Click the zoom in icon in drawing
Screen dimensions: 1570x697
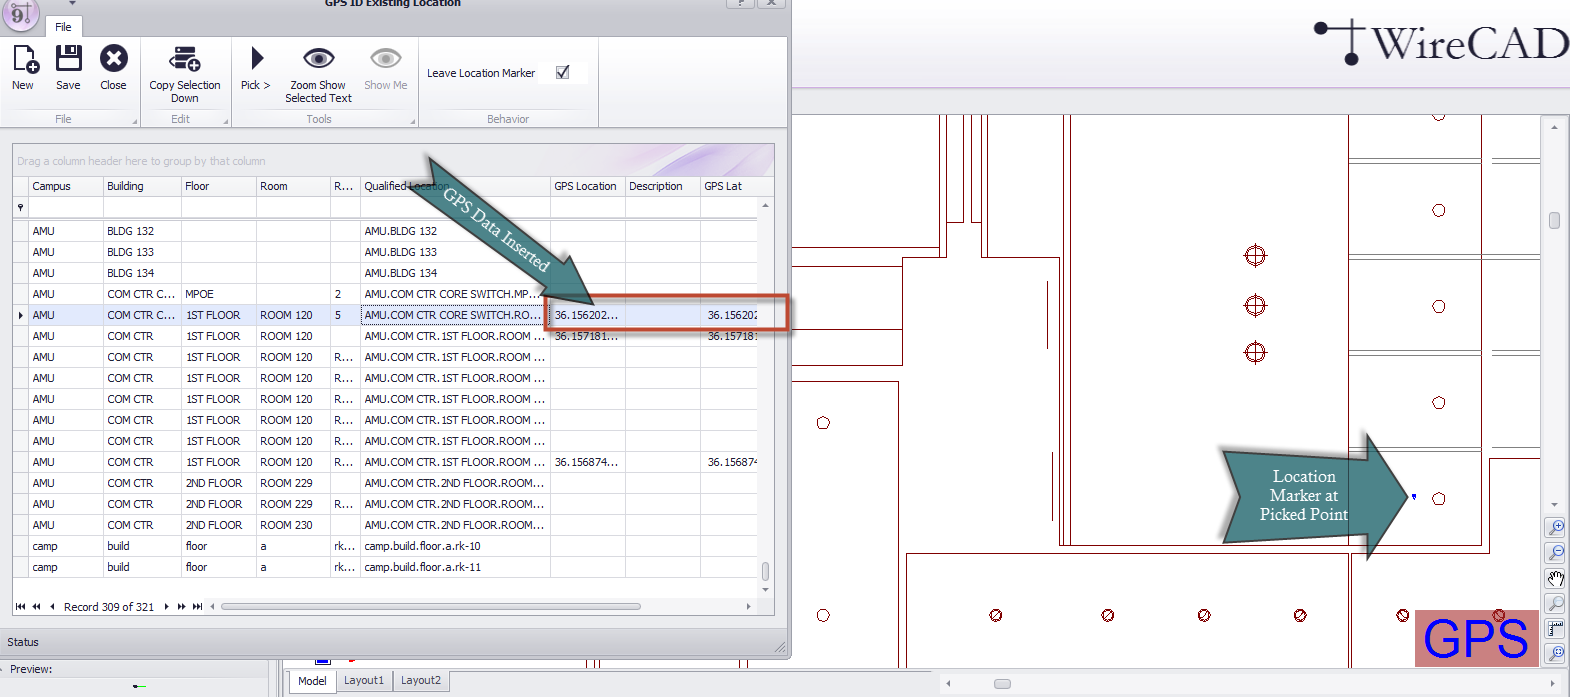click(1555, 527)
